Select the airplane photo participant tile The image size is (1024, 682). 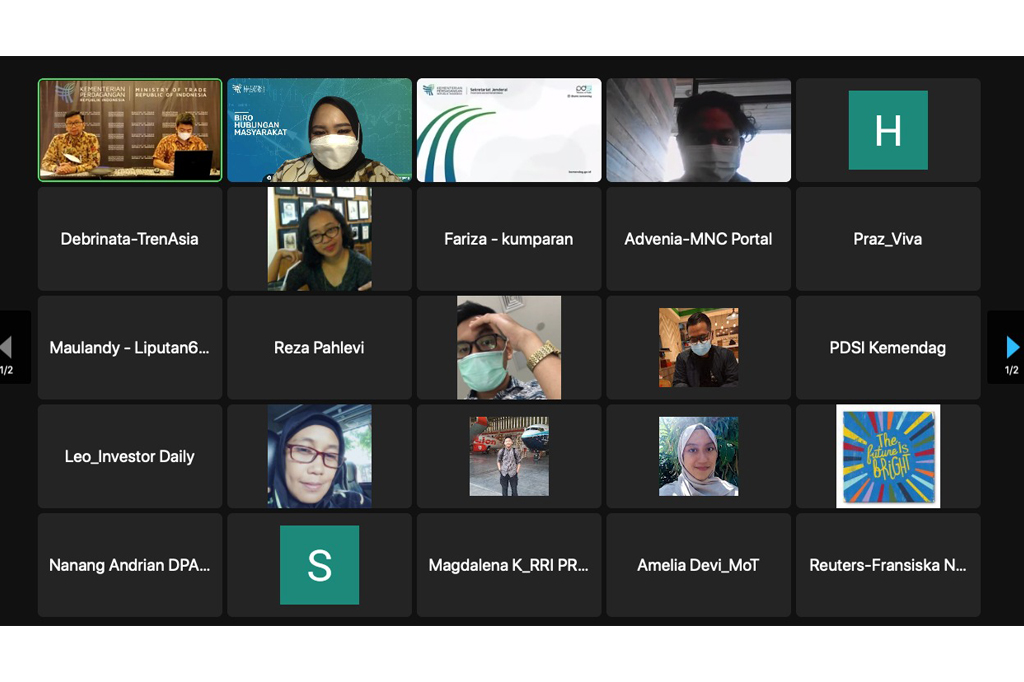tap(509, 456)
